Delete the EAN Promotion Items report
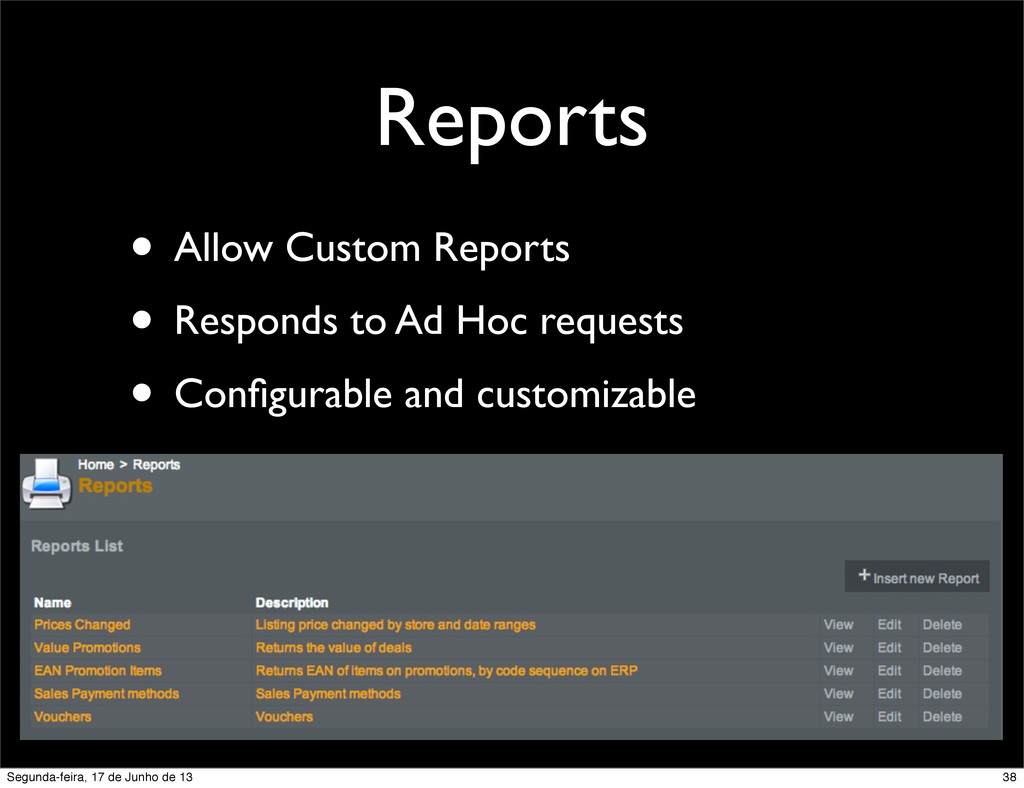 pyautogui.click(x=942, y=670)
